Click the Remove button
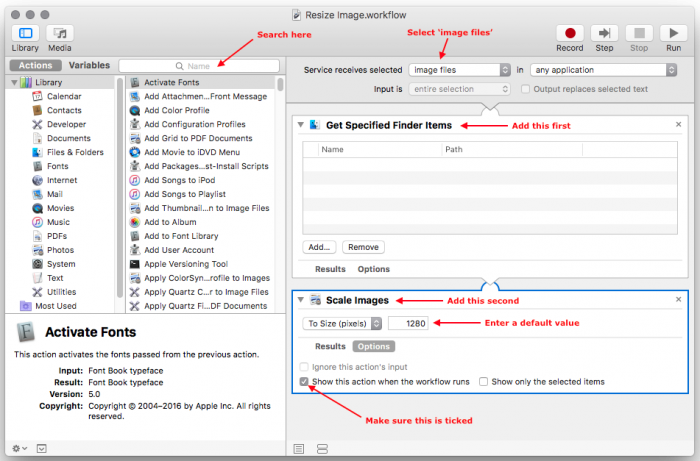The width and height of the screenshot is (700, 461). tap(363, 247)
